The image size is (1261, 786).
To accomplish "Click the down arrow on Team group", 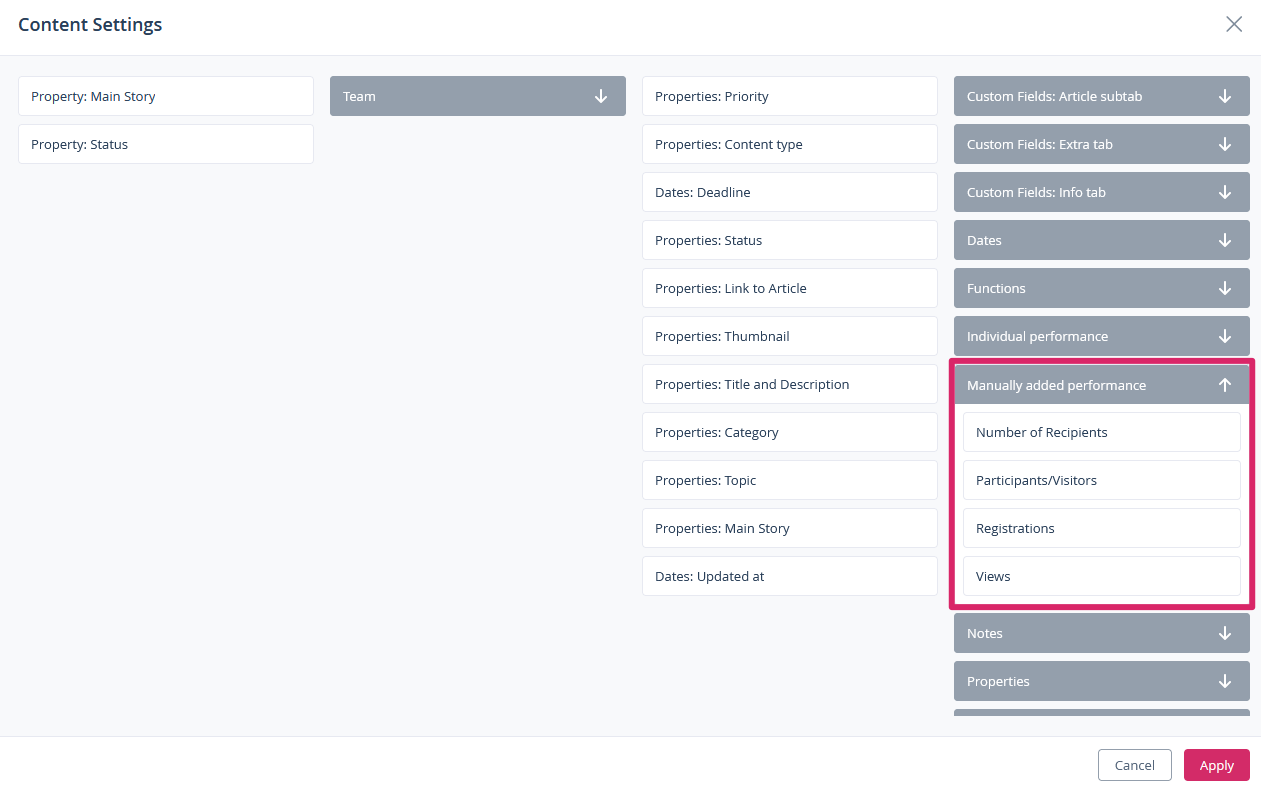I will click(x=601, y=96).
